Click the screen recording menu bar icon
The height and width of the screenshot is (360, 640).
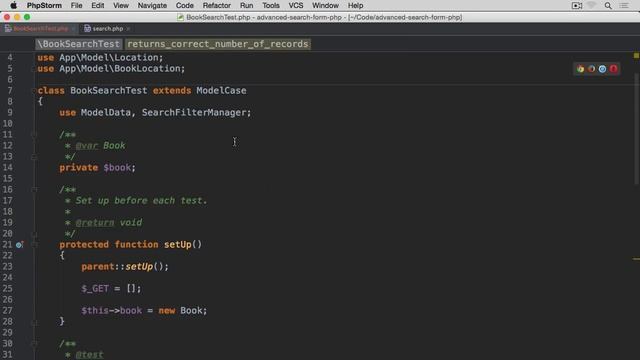577,6
